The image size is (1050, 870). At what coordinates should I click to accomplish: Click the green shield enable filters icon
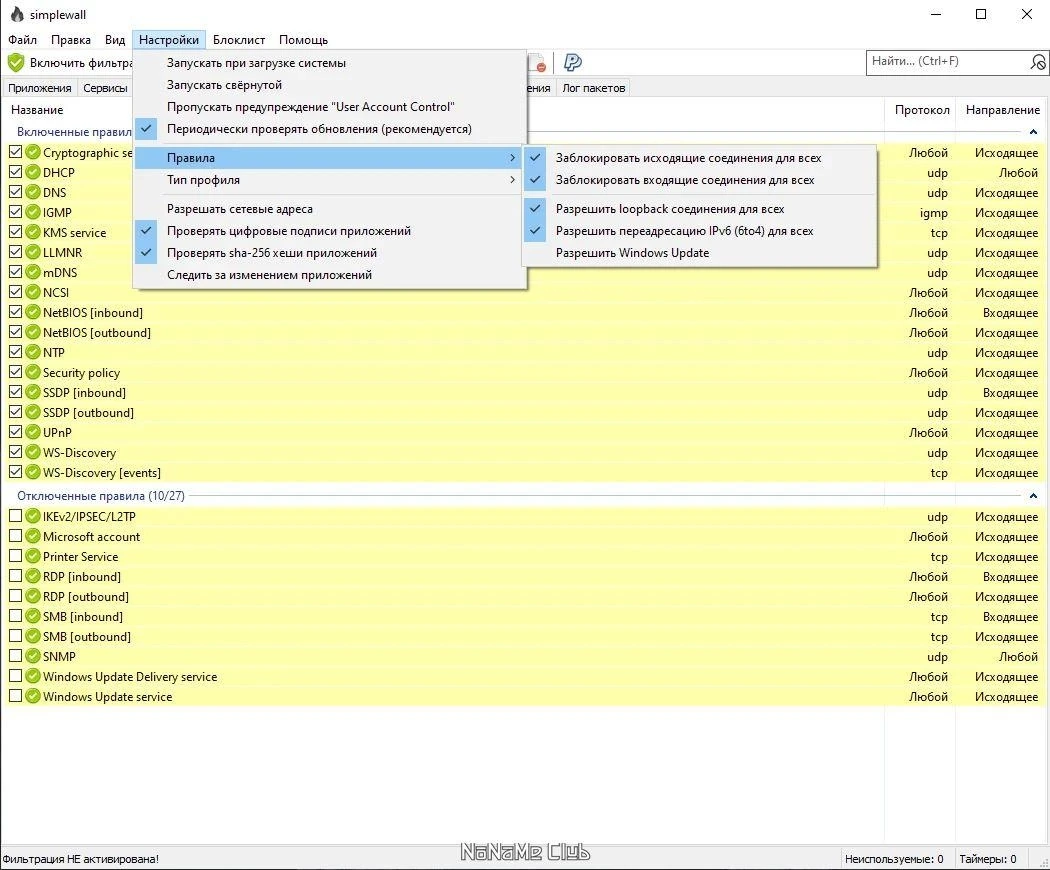tap(16, 63)
